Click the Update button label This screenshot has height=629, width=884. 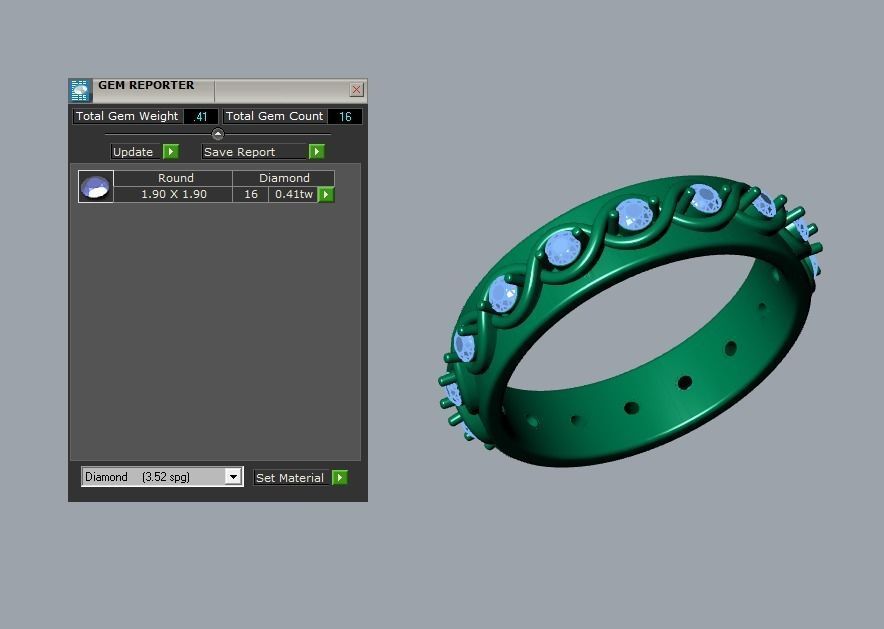coord(136,152)
